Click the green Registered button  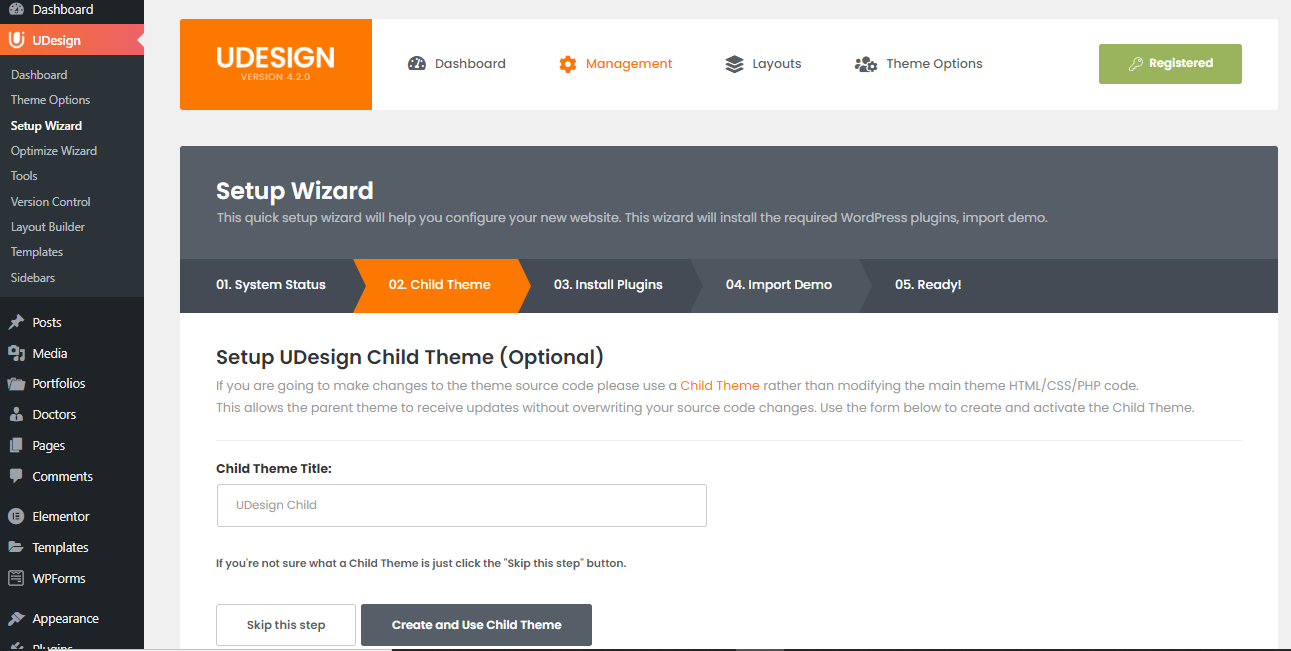pos(1170,64)
